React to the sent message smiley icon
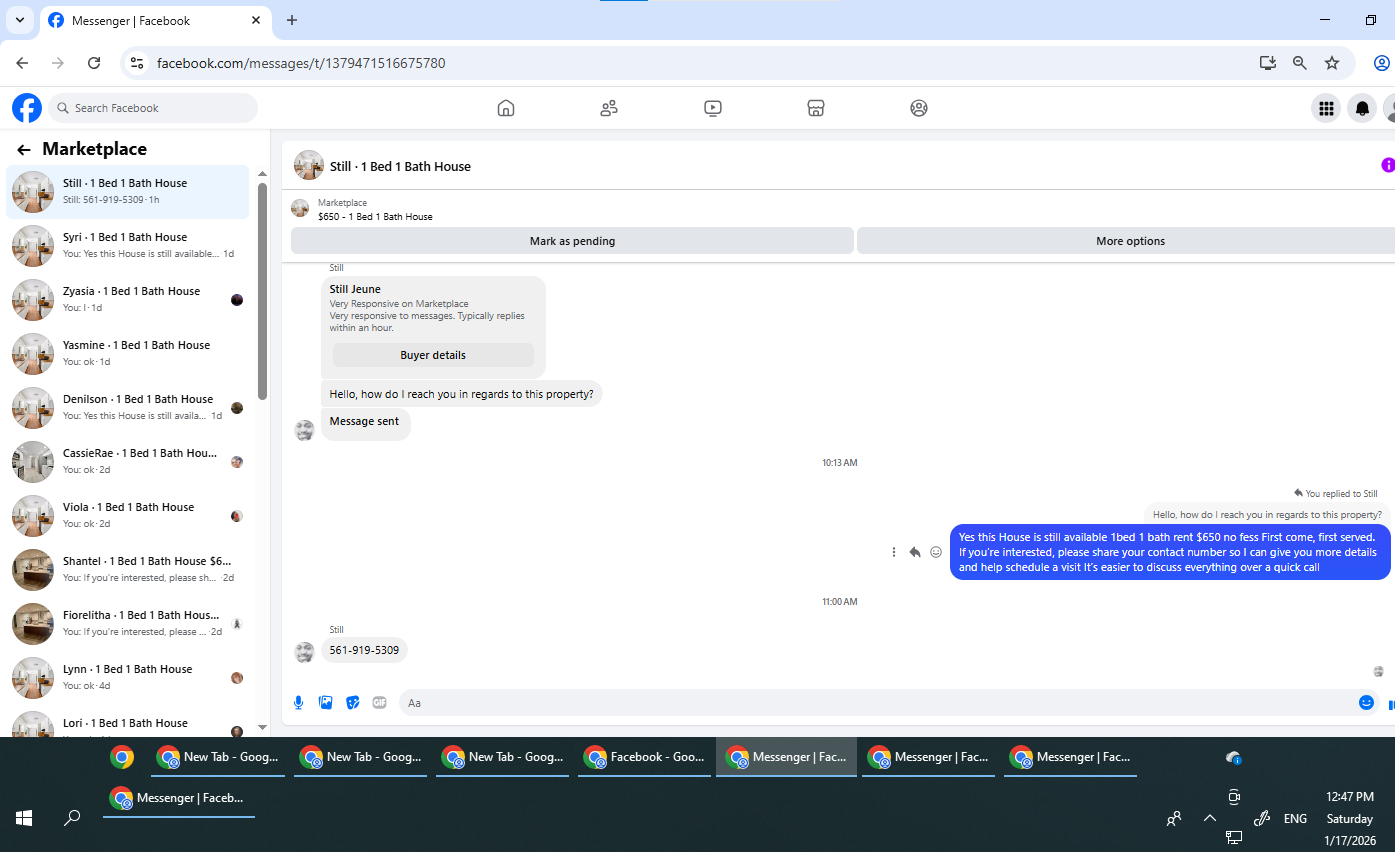Screen dimensions: 1395x852 click(x=936, y=552)
